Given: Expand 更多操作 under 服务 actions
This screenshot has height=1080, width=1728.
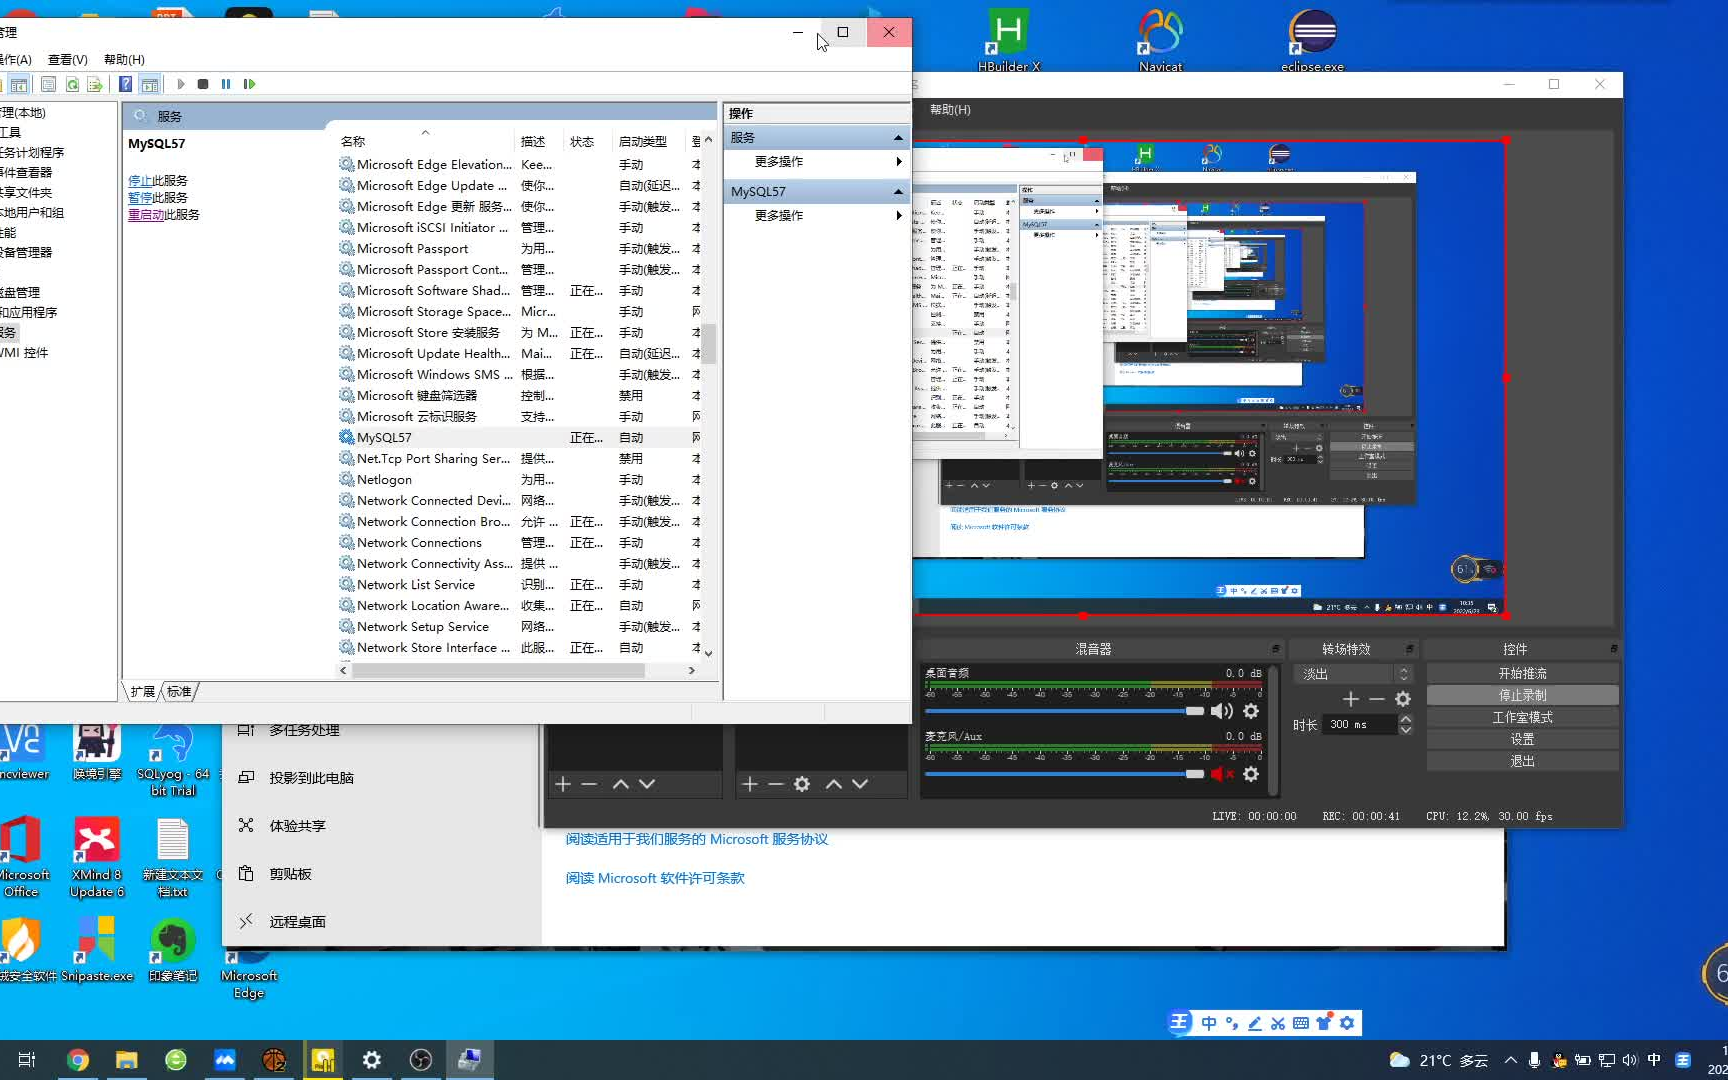Looking at the screenshot, I should pos(817,162).
